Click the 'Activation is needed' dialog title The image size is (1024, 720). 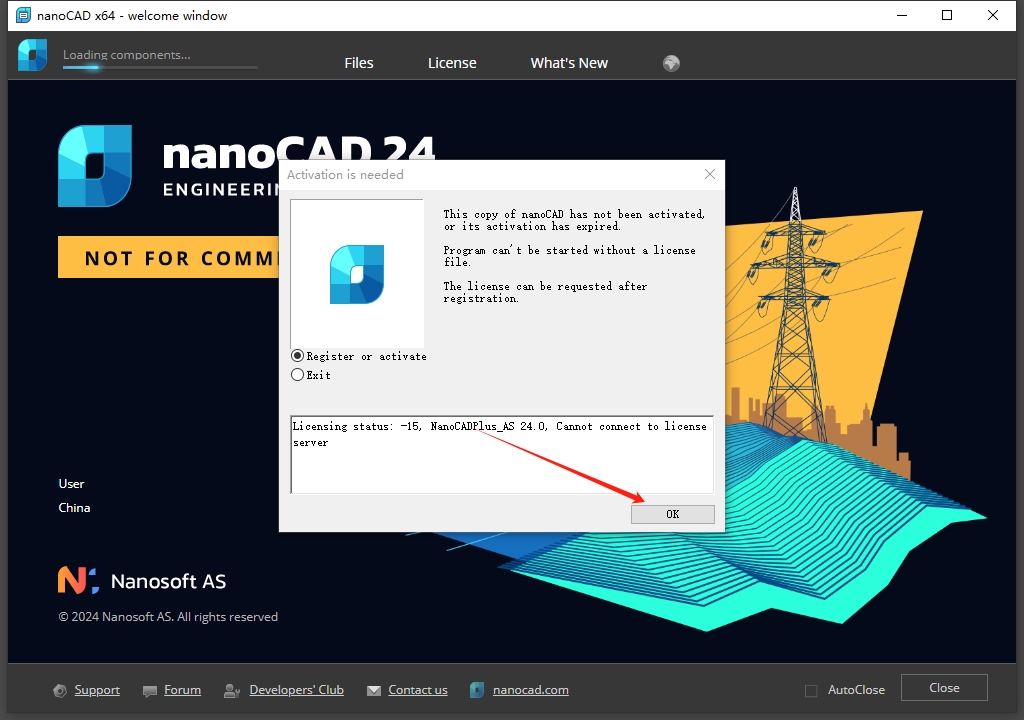[345, 174]
